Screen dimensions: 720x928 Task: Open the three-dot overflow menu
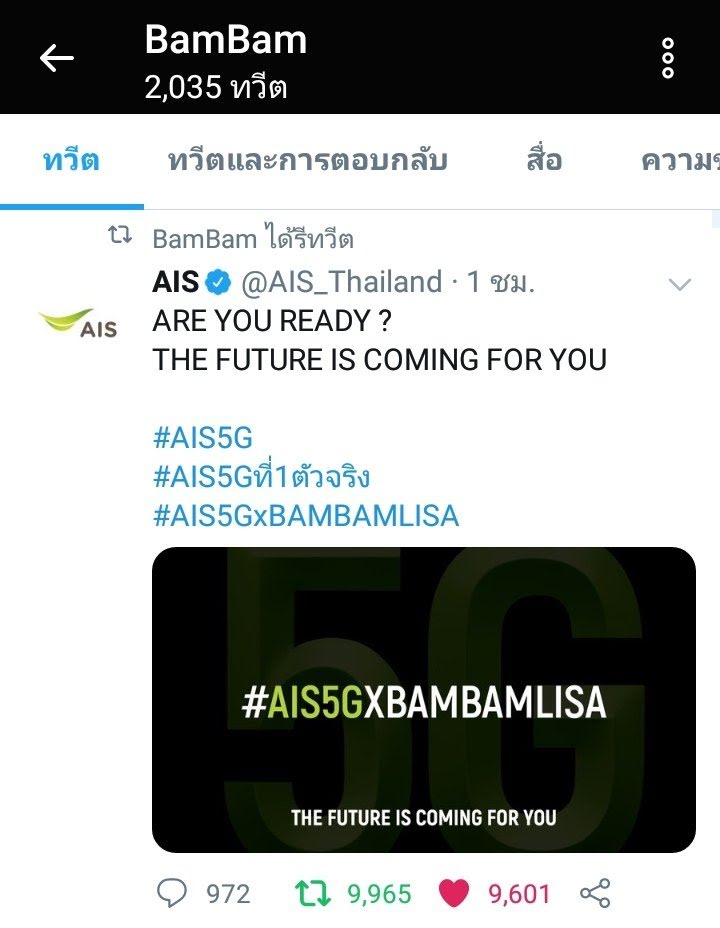coord(667,58)
